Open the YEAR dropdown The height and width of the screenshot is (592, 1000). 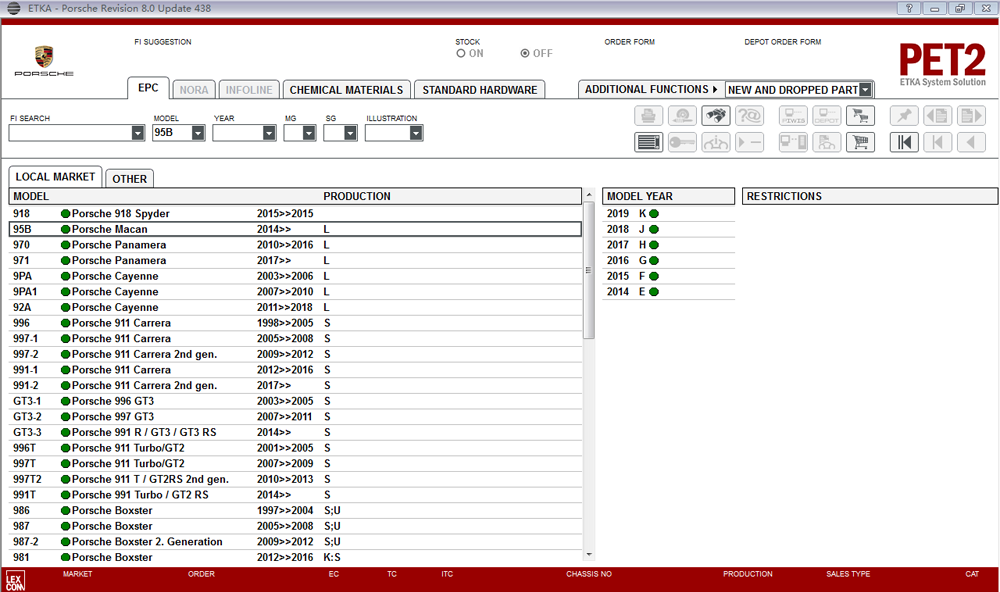[x=269, y=133]
